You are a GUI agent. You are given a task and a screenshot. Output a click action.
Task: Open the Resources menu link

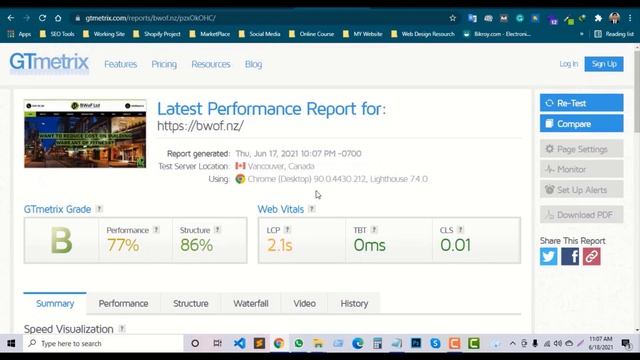tap(211, 64)
